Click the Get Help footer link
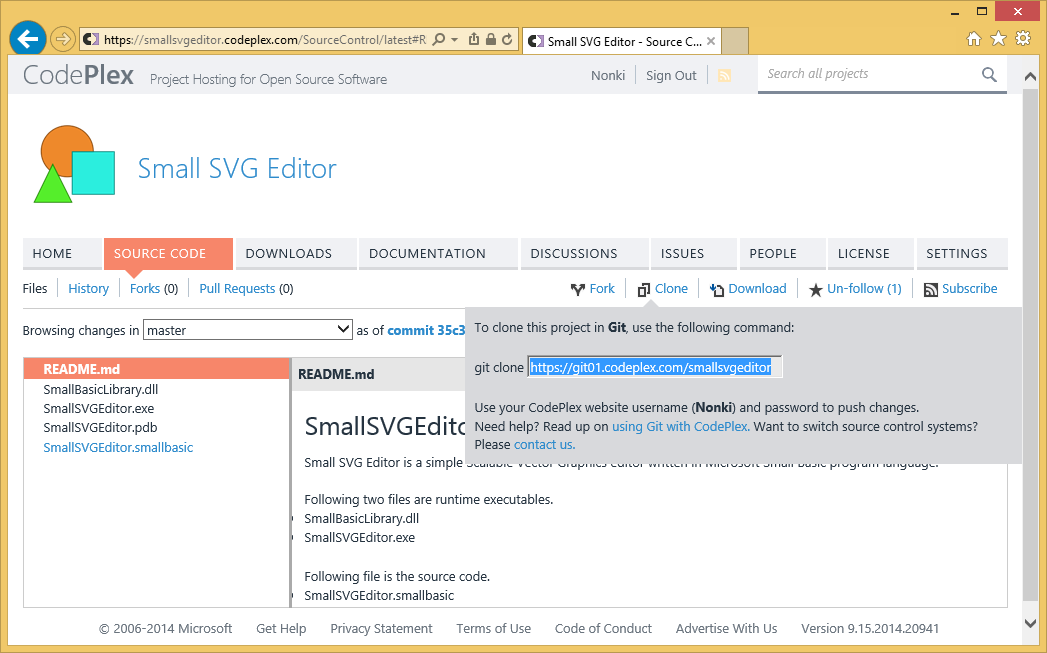1047x653 pixels. (x=281, y=628)
